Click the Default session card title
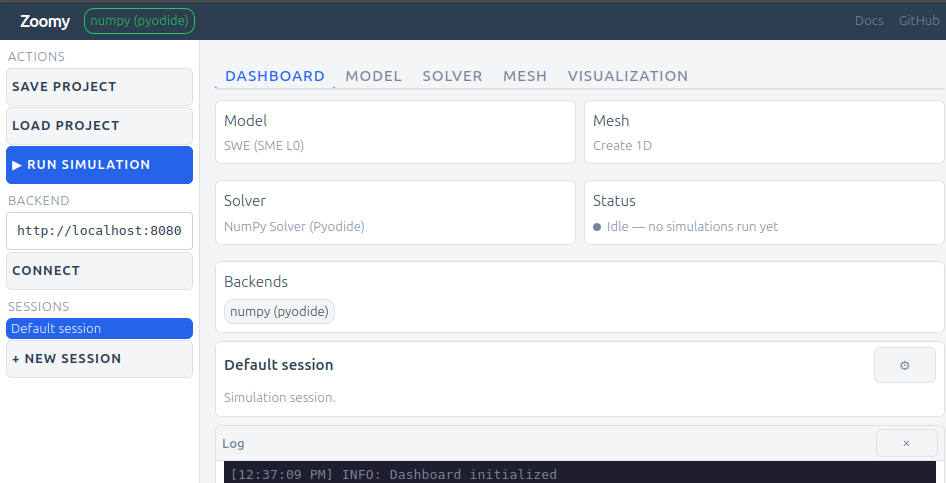Screen dimensions: 946x483 pos(279,365)
